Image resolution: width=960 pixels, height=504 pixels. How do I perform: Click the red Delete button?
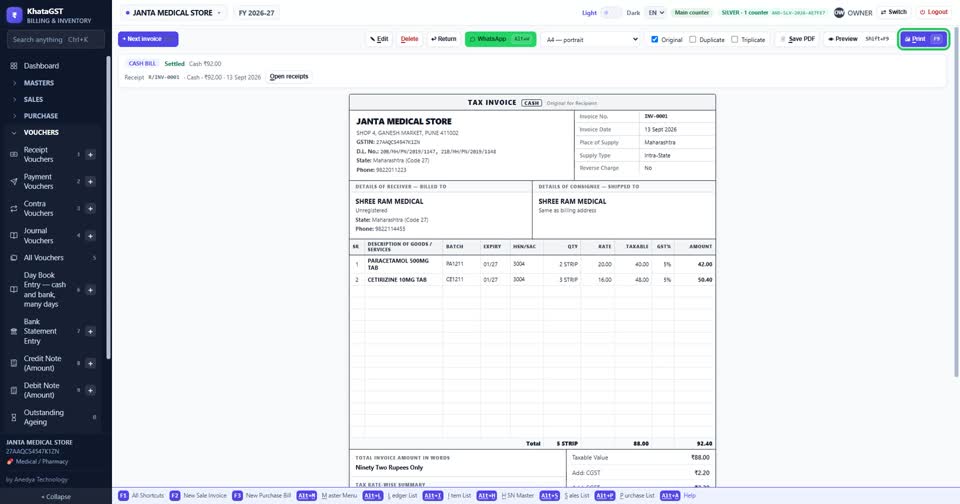coord(409,39)
